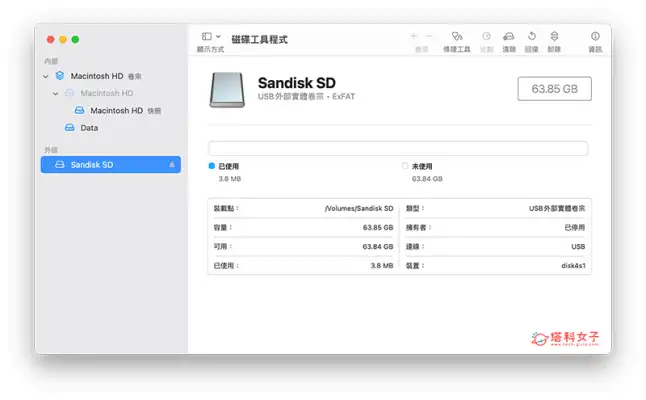Viewport: 646px width, 400px height.
Task: Click the Disk Utility window title
Action: tap(260, 40)
